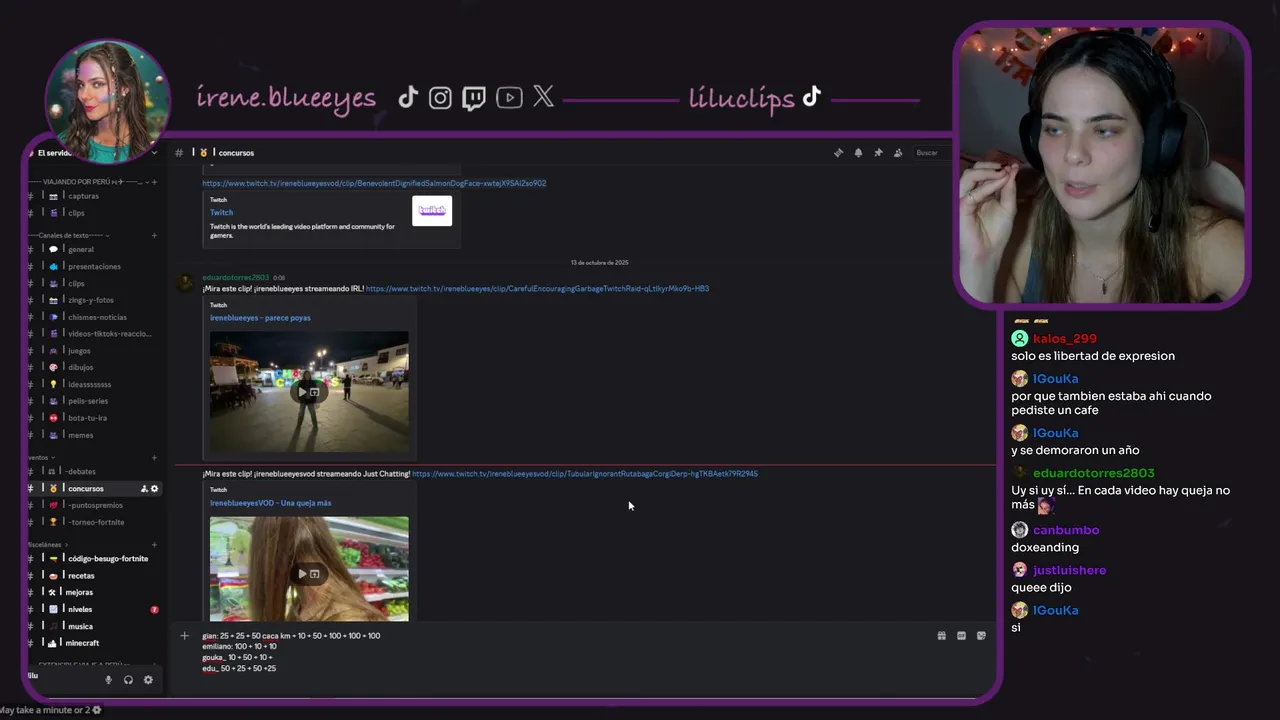Screen dimensions: 1280x720
Task: Open the -puntospremios channel
Action: click(x=94, y=505)
